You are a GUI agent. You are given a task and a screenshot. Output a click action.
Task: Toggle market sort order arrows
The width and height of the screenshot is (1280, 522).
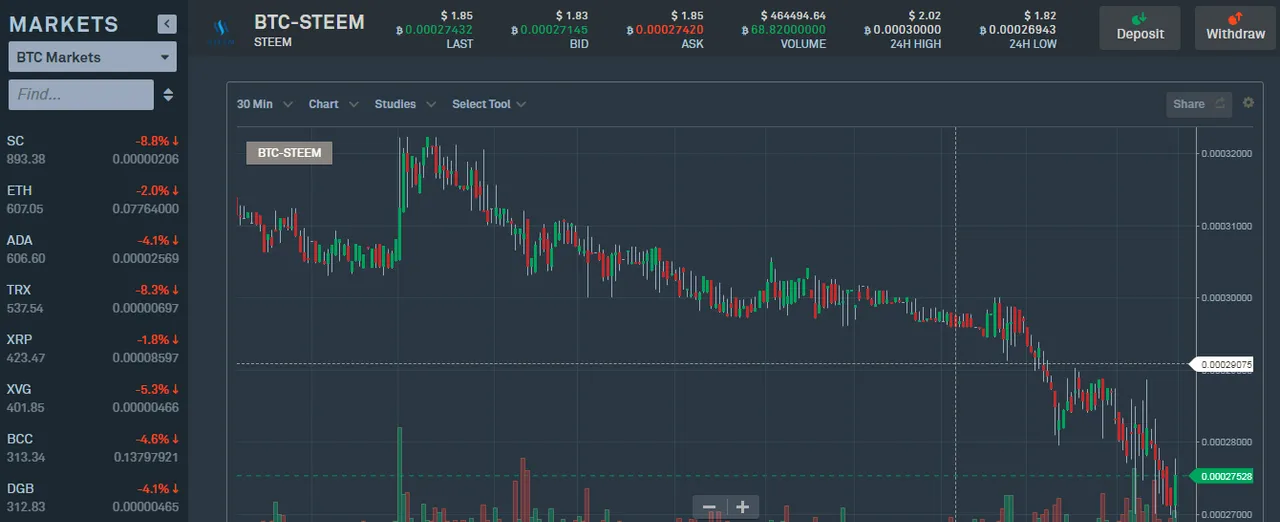[x=168, y=95]
